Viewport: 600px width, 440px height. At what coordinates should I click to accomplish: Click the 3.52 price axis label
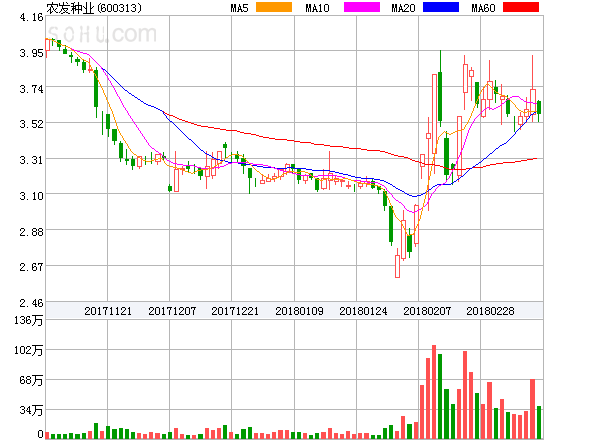31,124
